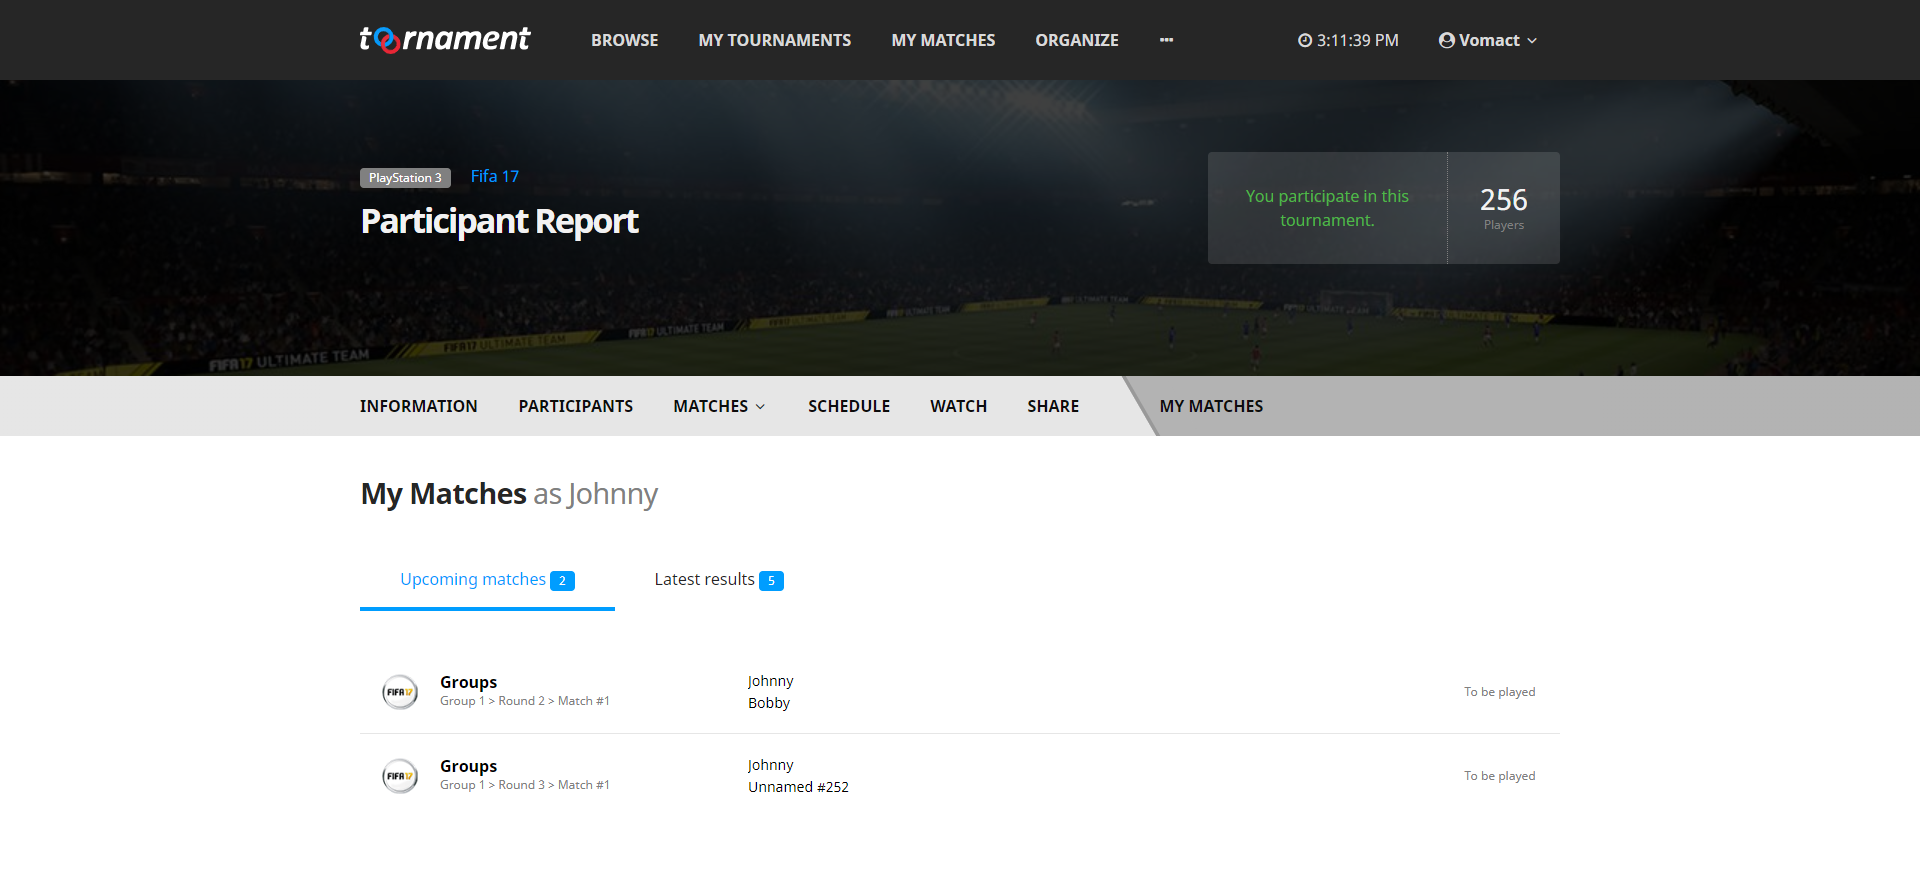
Task: Open Johnny vs Bobby match row
Action: [960, 692]
